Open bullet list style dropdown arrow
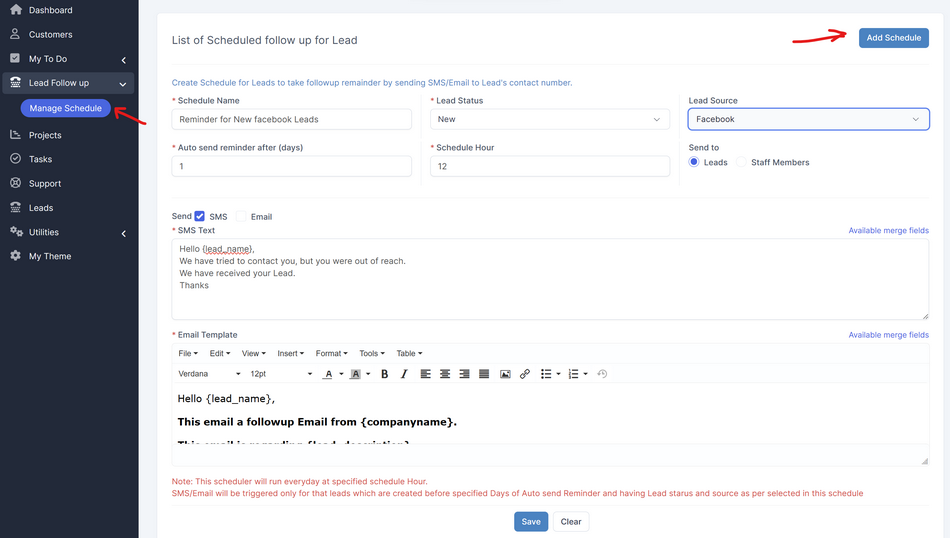950x538 pixels. tap(559, 374)
